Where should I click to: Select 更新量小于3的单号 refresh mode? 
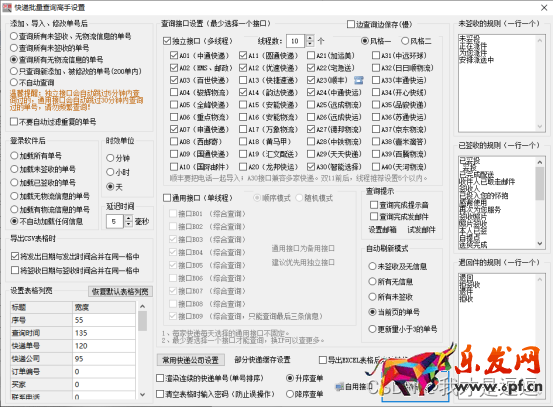[403, 329]
